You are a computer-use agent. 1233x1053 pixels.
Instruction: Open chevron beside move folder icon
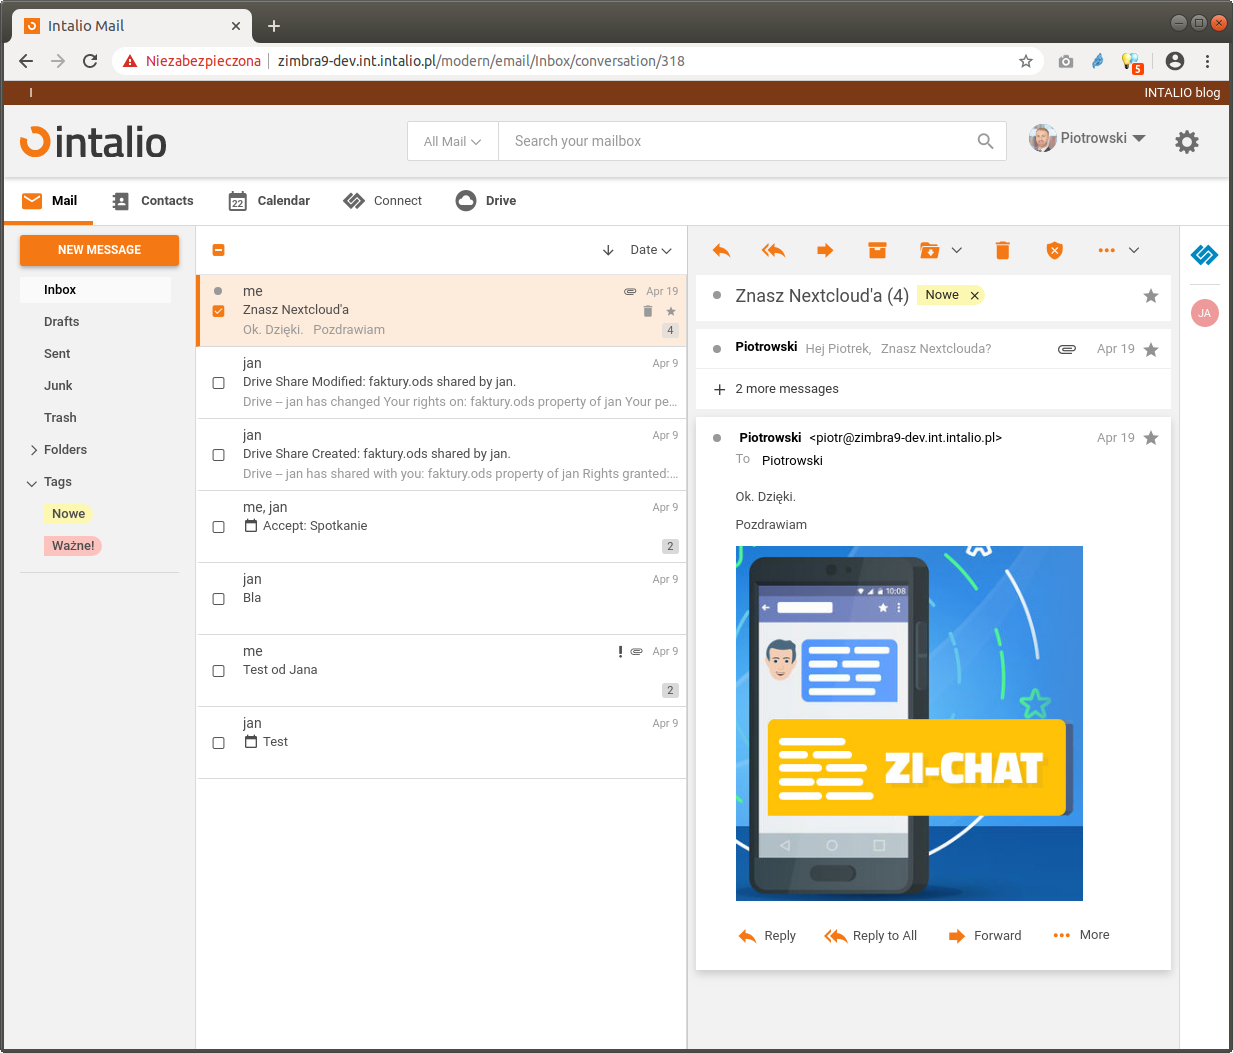click(x=957, y=250)
